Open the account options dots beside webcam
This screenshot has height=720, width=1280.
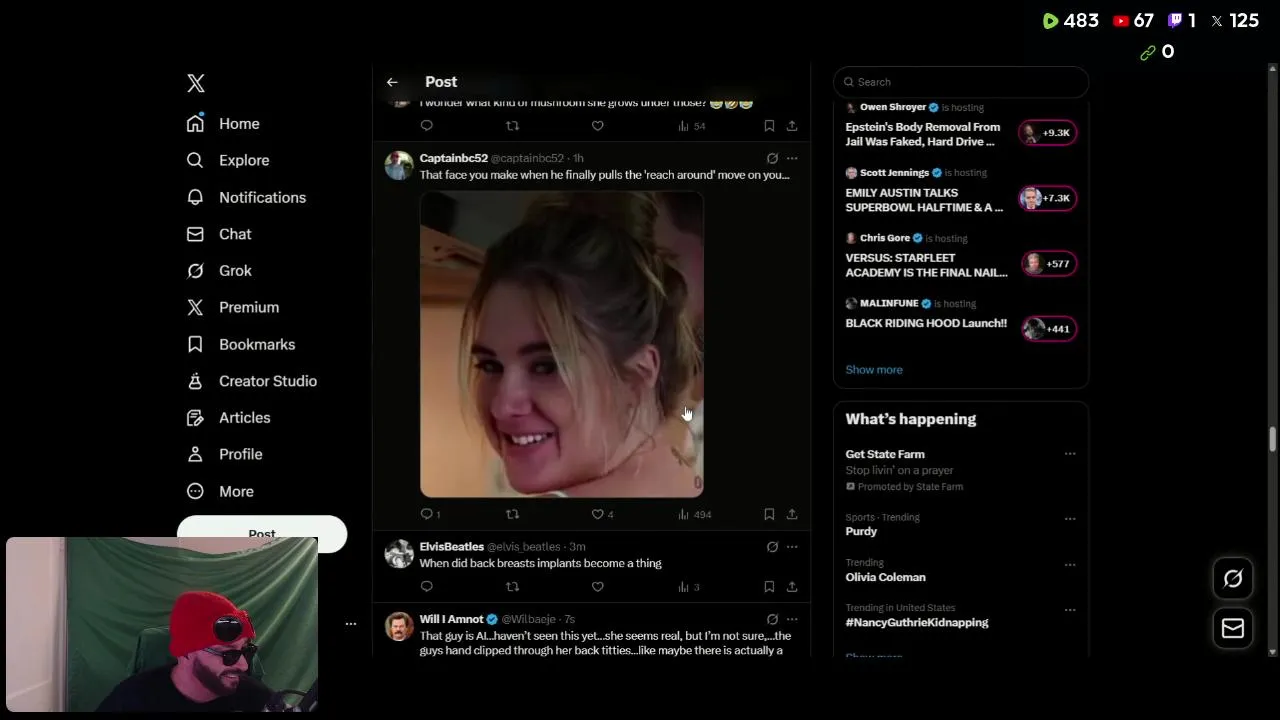(x=351, y=624)
